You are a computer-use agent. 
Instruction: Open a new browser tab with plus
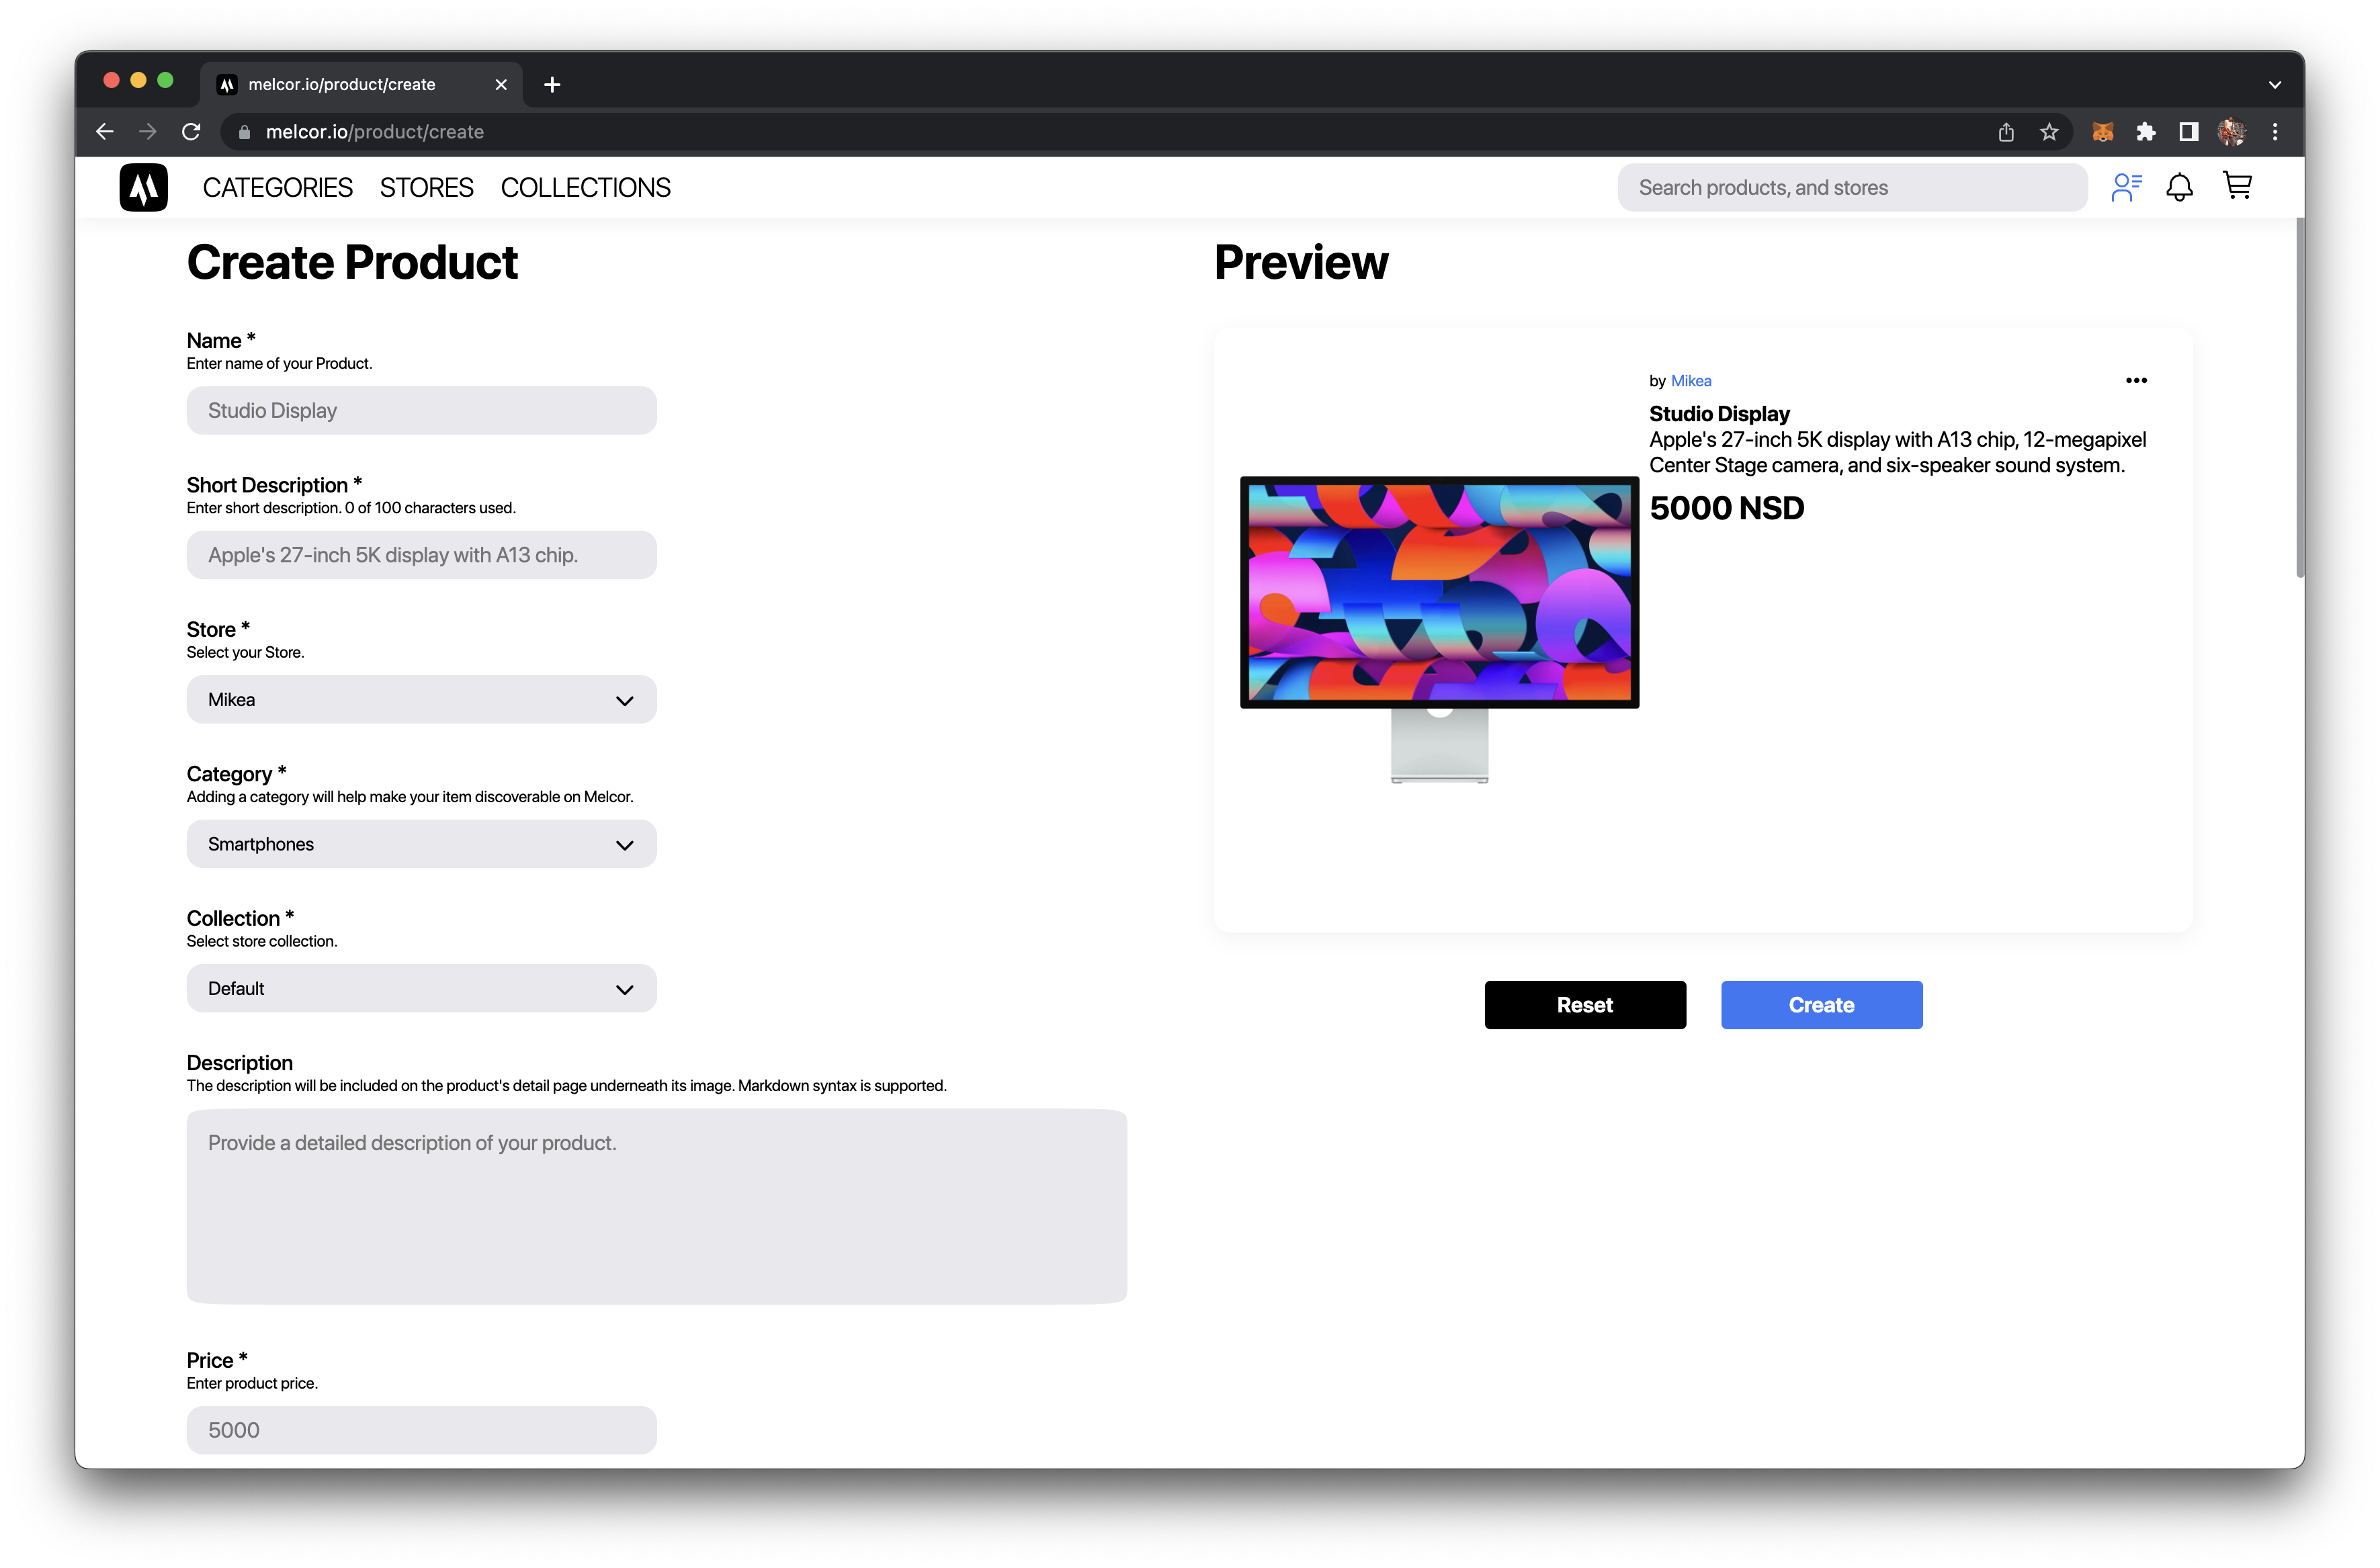coord(552,84)
